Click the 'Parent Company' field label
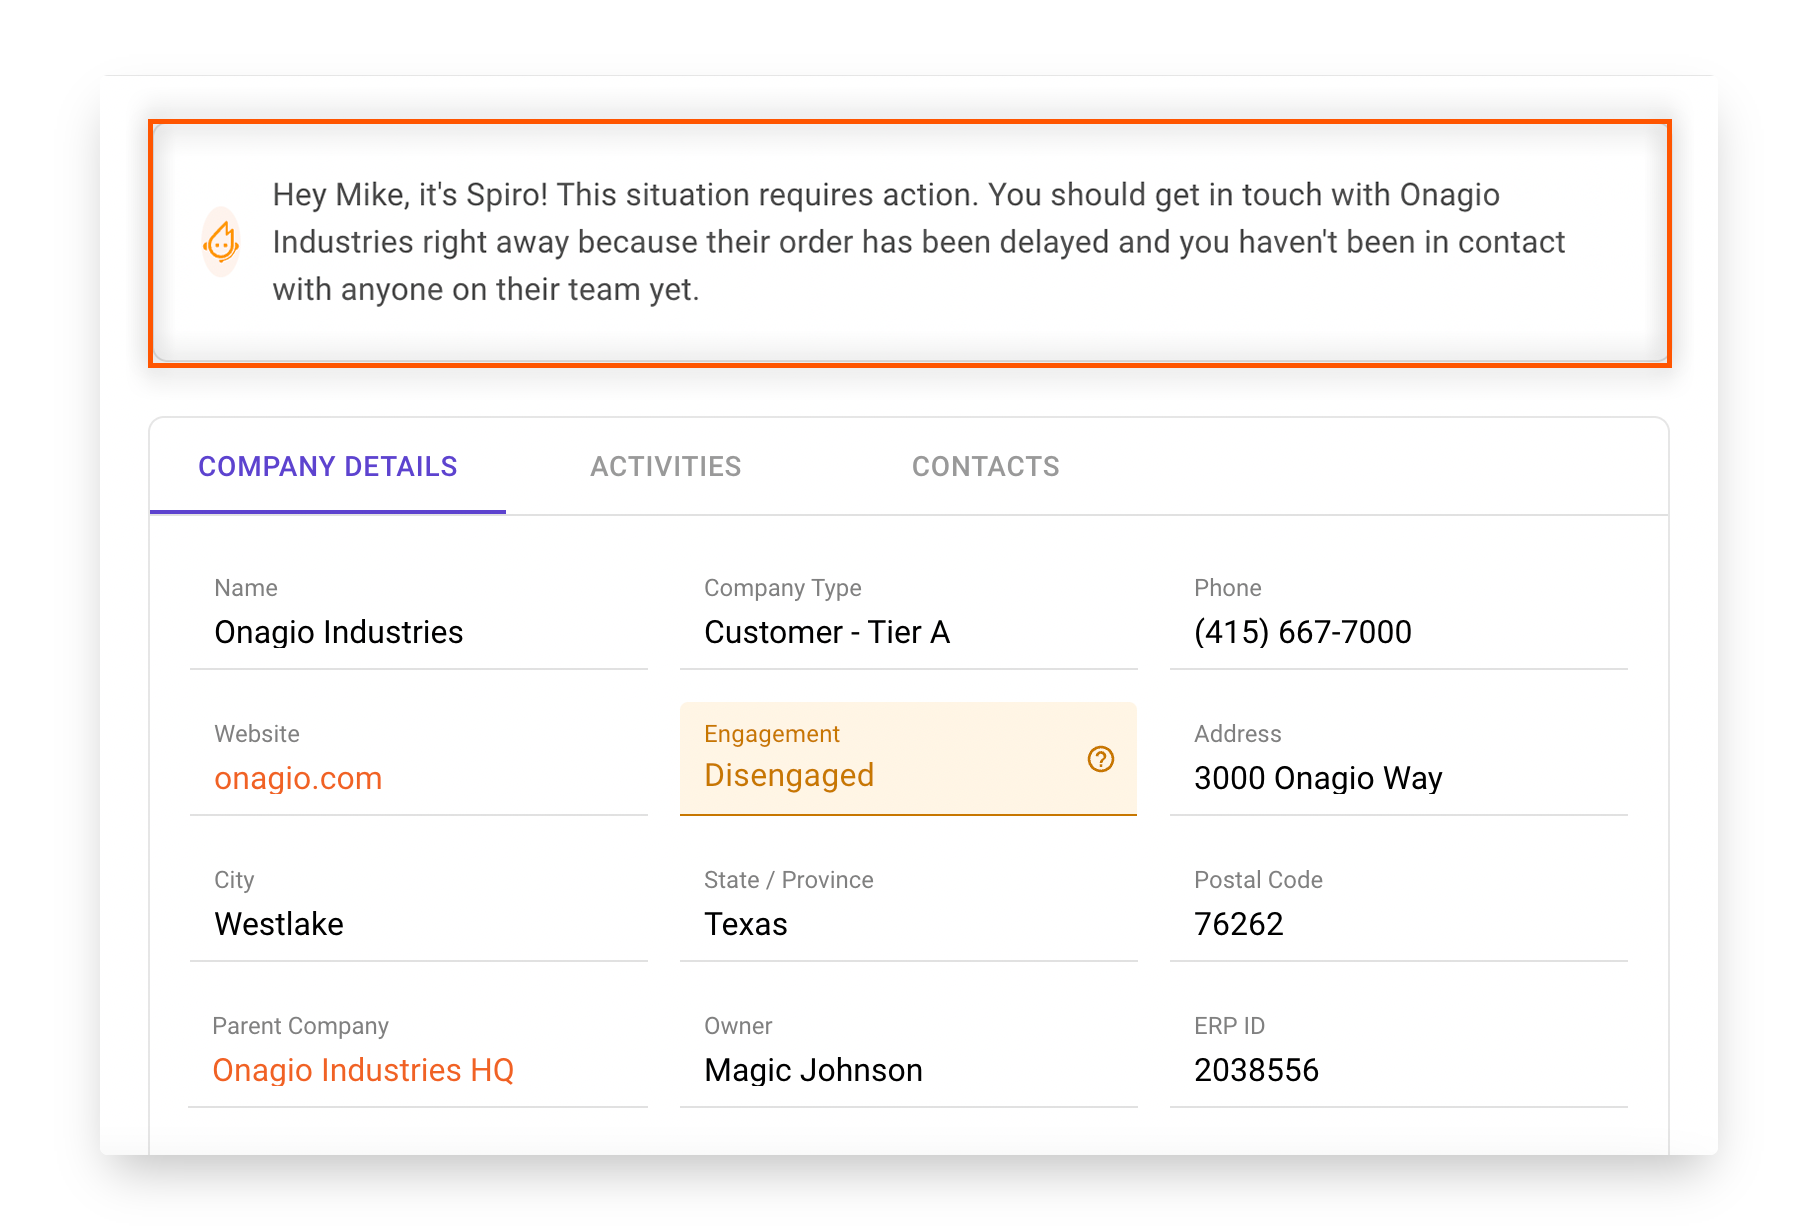Viewport: 1818px width, 1230px height. 301,1026
